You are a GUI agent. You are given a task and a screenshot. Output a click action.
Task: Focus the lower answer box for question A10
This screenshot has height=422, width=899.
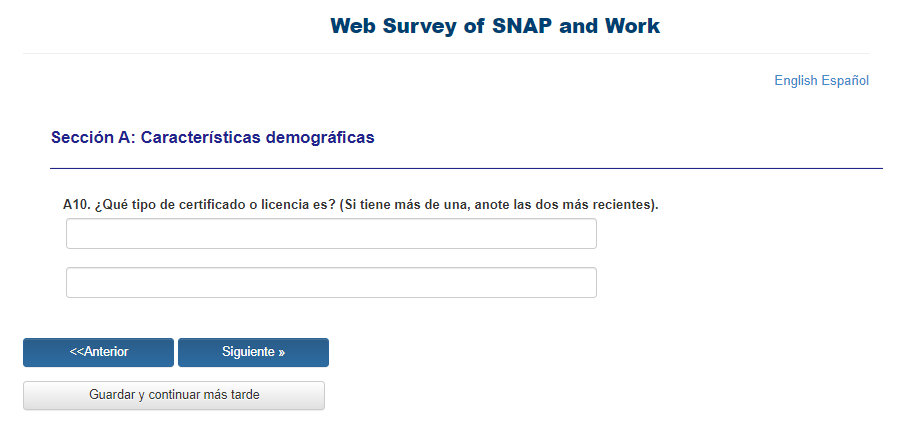(x=331, y=282)
